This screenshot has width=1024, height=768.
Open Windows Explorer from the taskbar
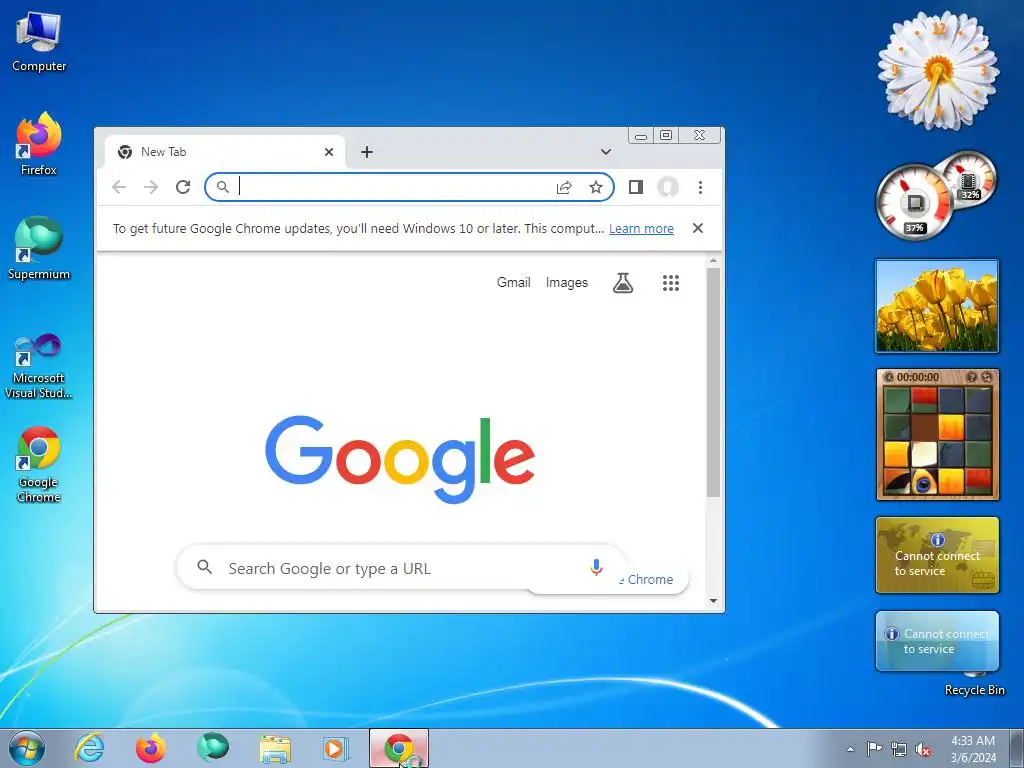(x=275, y=748)
